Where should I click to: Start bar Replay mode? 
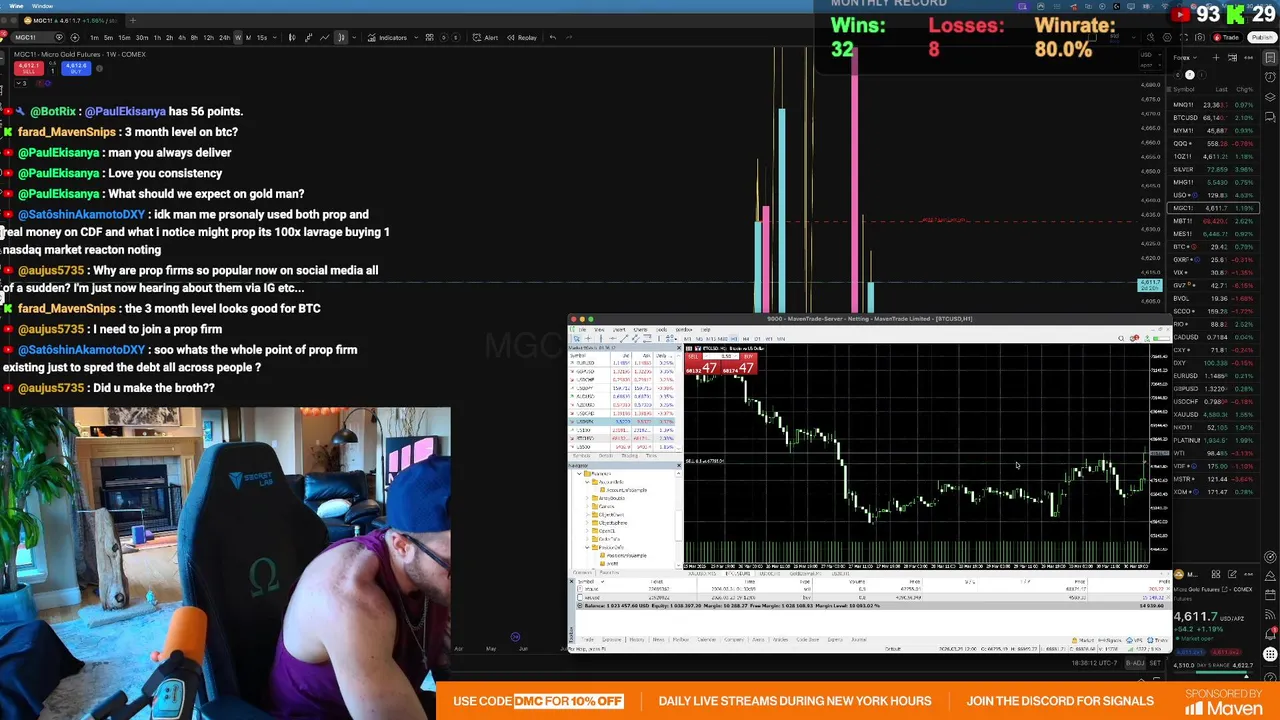click(521, 37)
